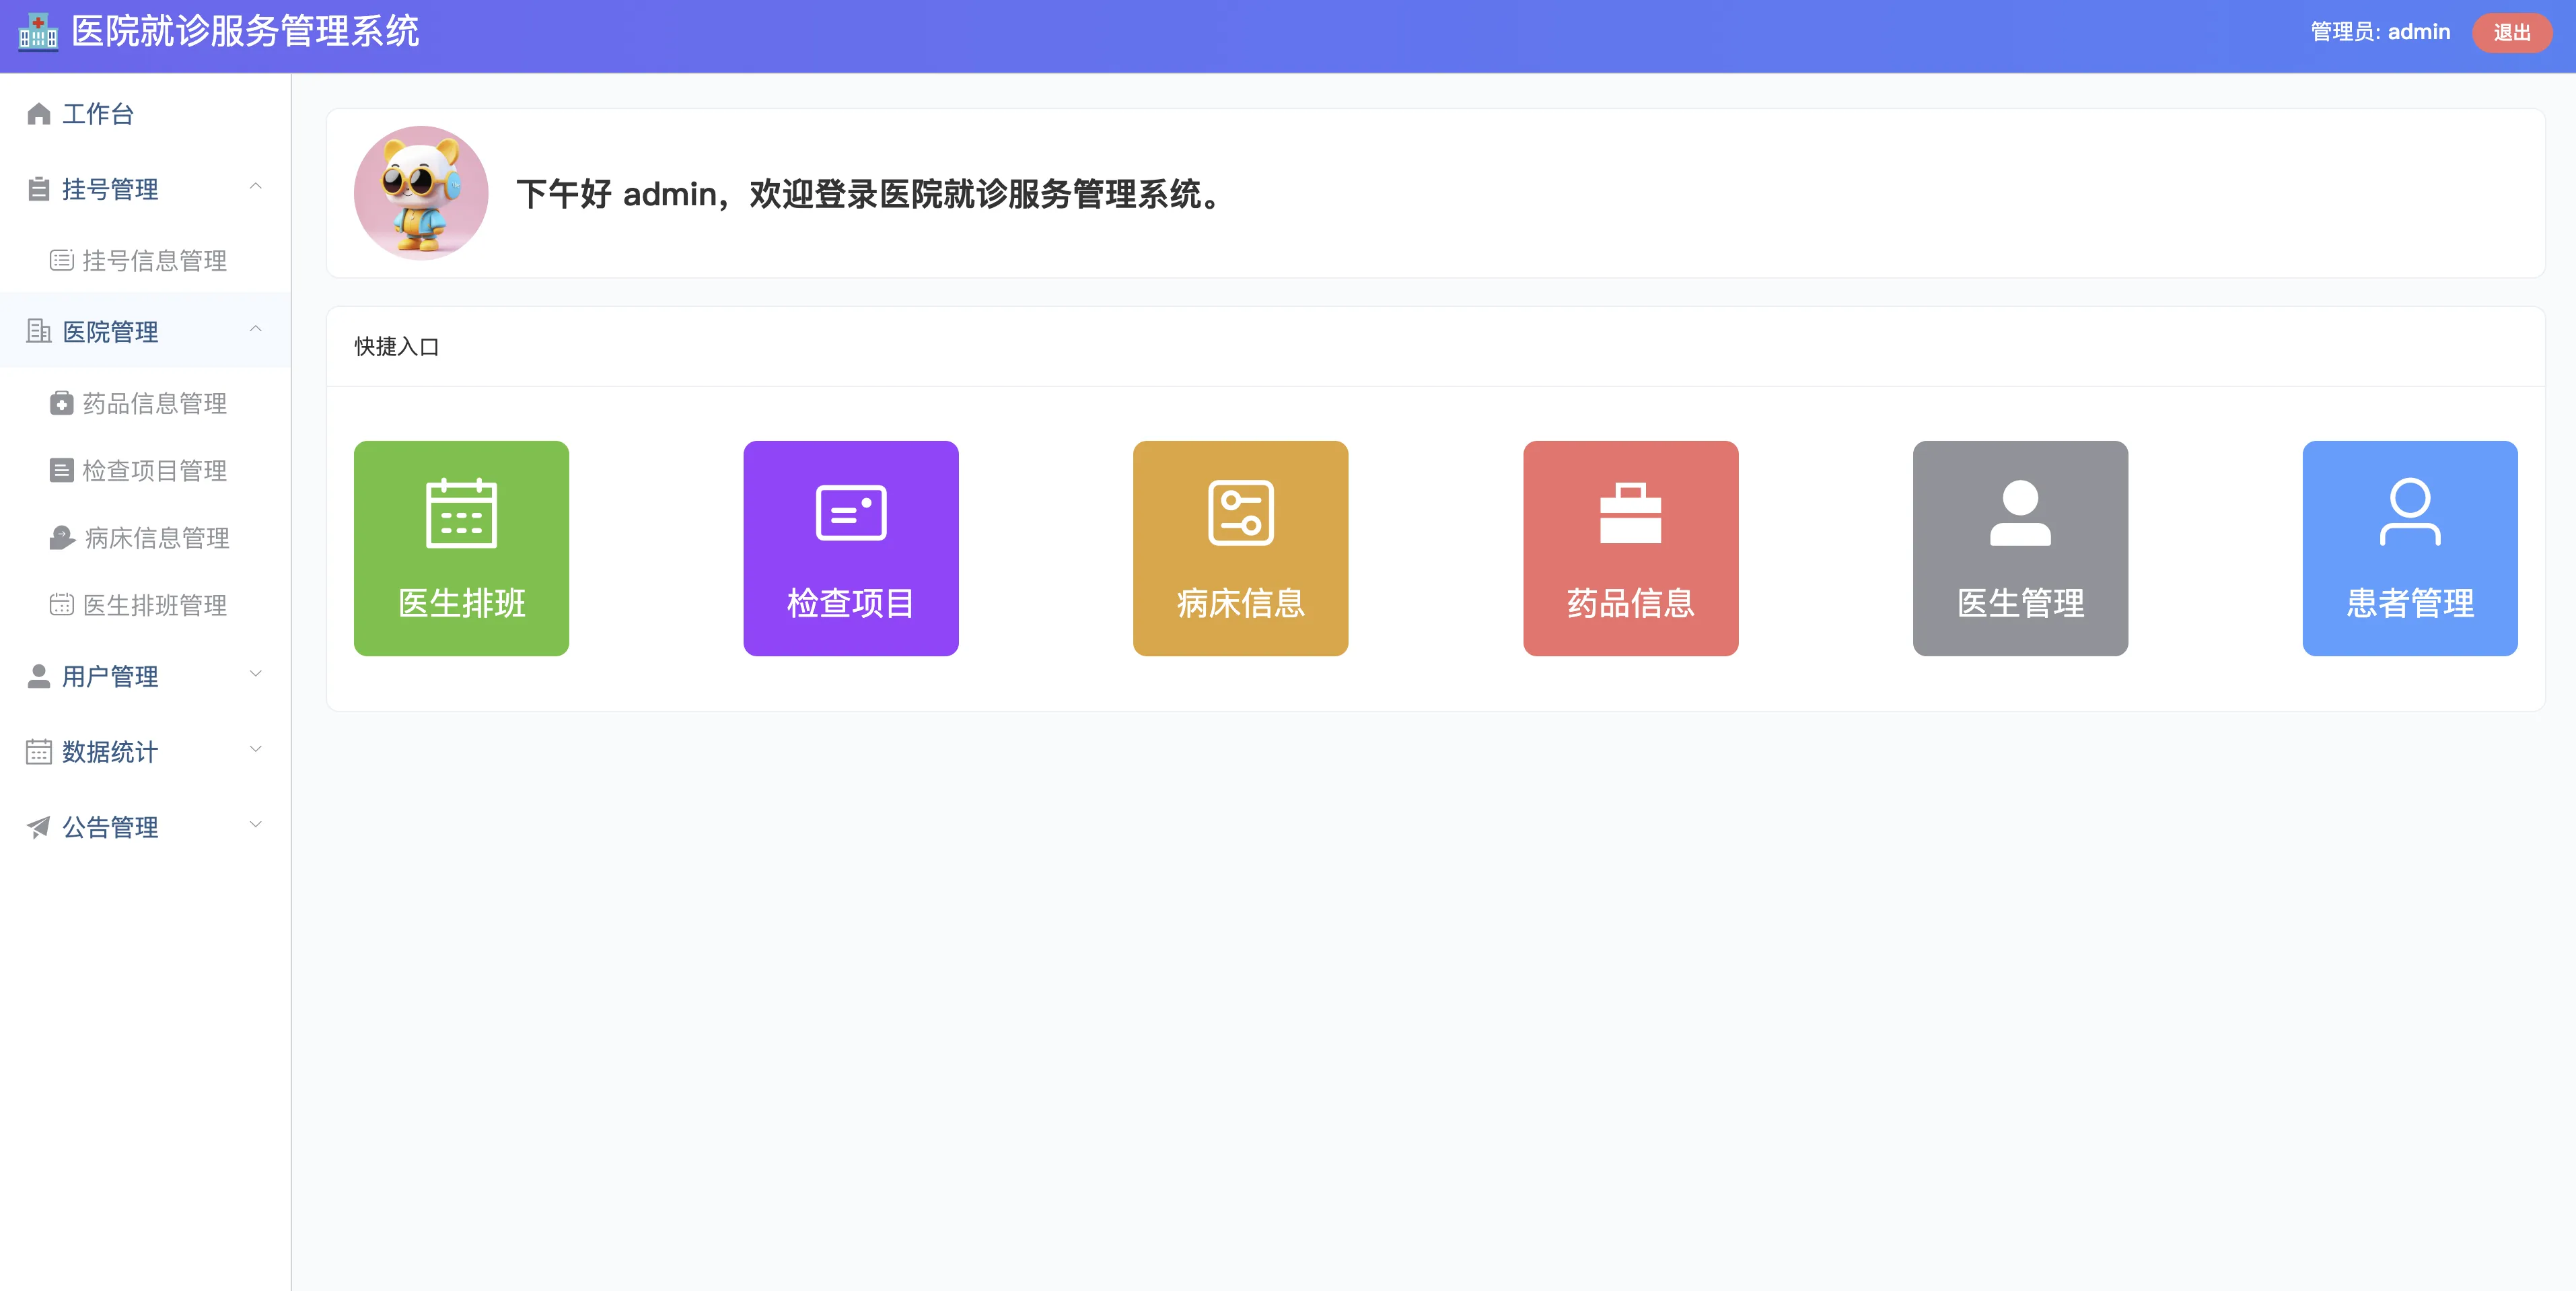Open the blue 患者管理 tile
The image size is (2576, 1291).
pyautogui.click(x=2409, y=548)
